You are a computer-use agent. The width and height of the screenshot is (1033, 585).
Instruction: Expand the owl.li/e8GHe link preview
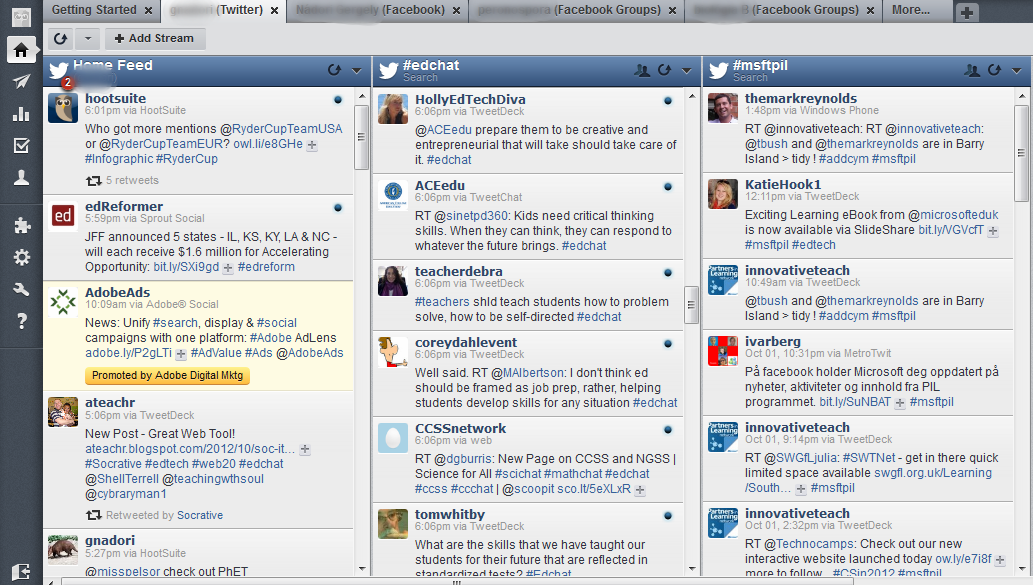312,145
